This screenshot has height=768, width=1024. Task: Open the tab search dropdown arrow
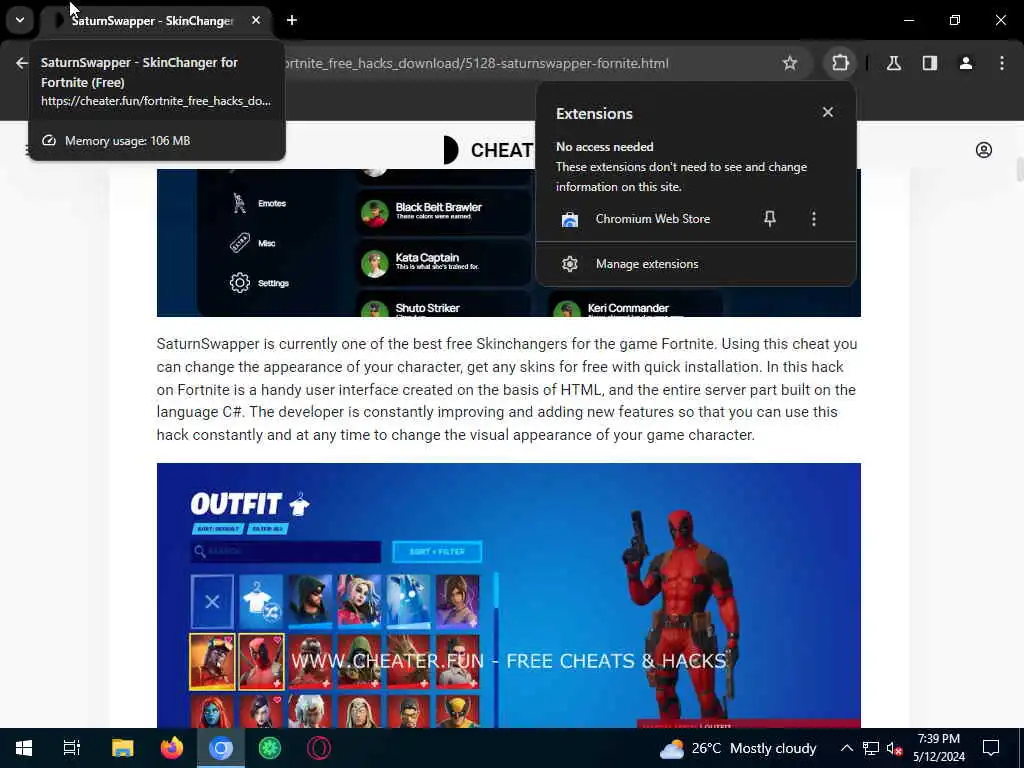click(x=20, y=20)
